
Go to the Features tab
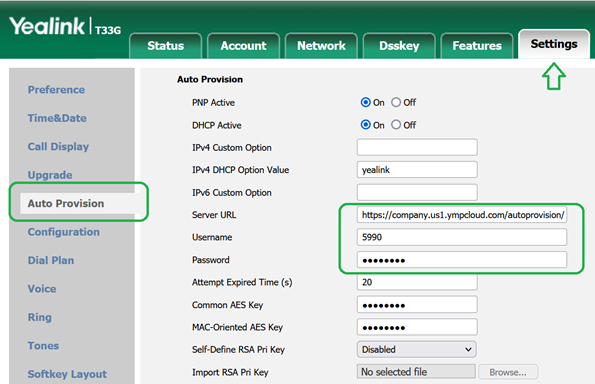tap(477, 46)
